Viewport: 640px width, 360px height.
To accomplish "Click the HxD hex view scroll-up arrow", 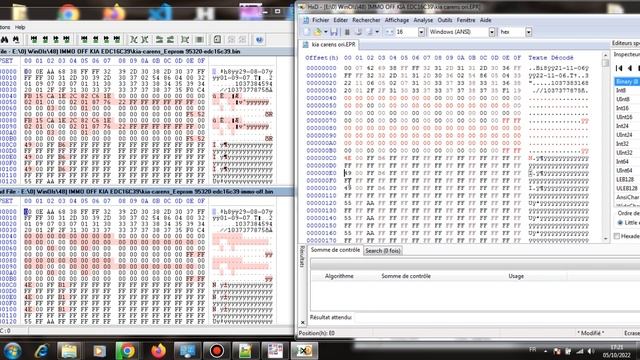I will click(605, 56).
